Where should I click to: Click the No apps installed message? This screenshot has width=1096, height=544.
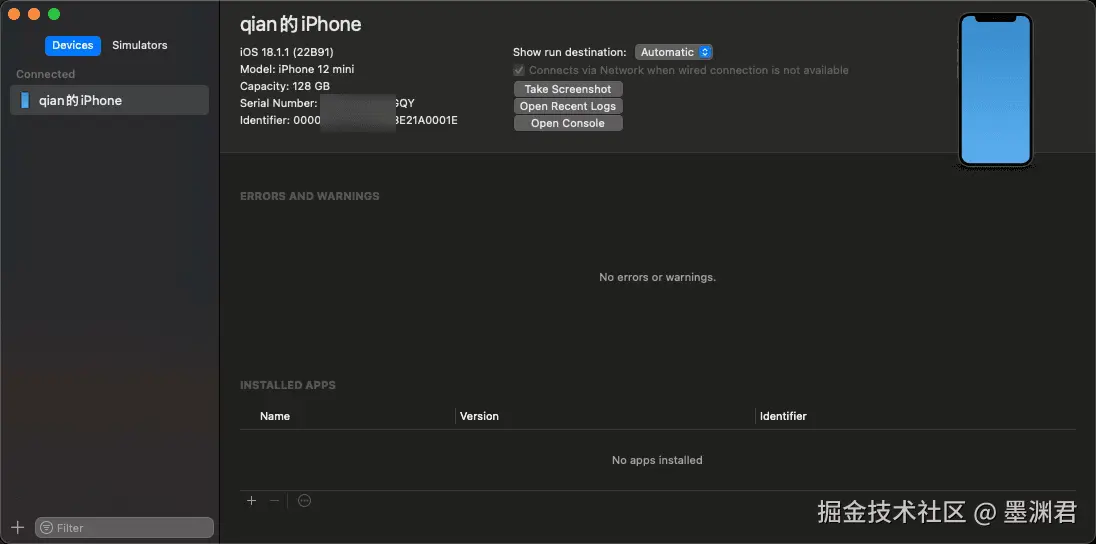[657, 460]
